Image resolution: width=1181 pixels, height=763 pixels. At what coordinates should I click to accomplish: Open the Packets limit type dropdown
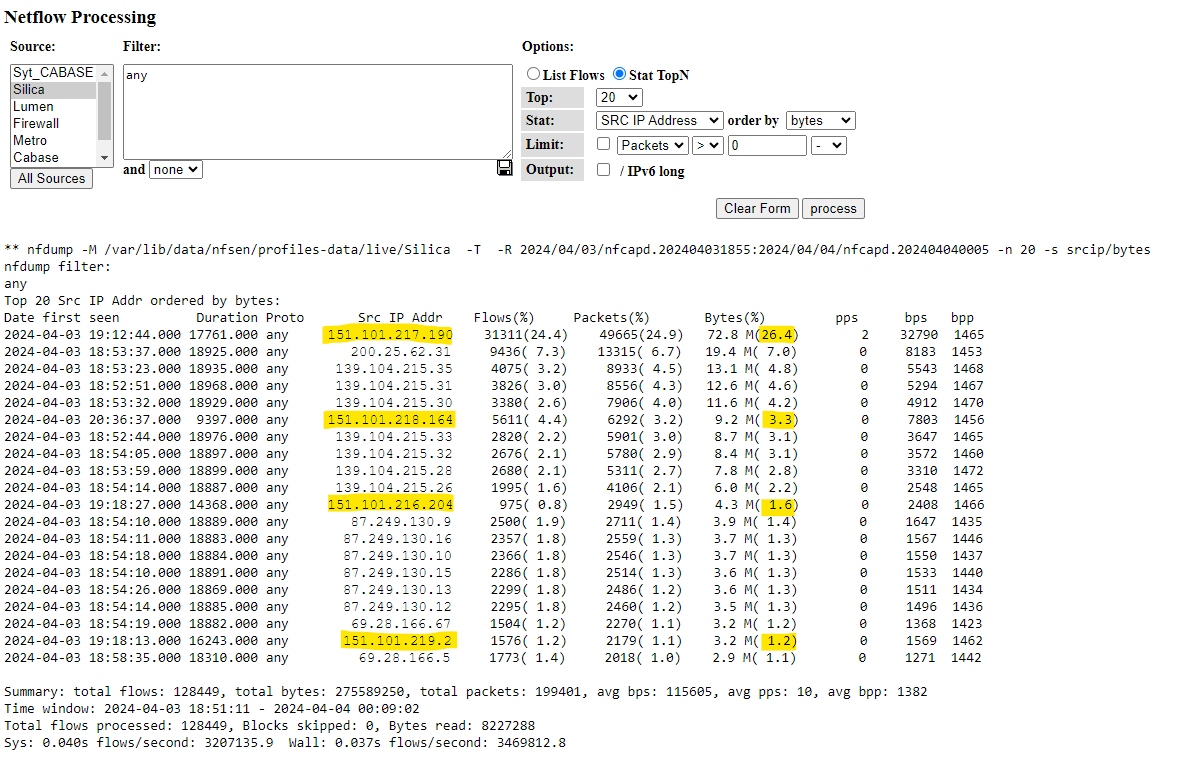coord(652,145)
